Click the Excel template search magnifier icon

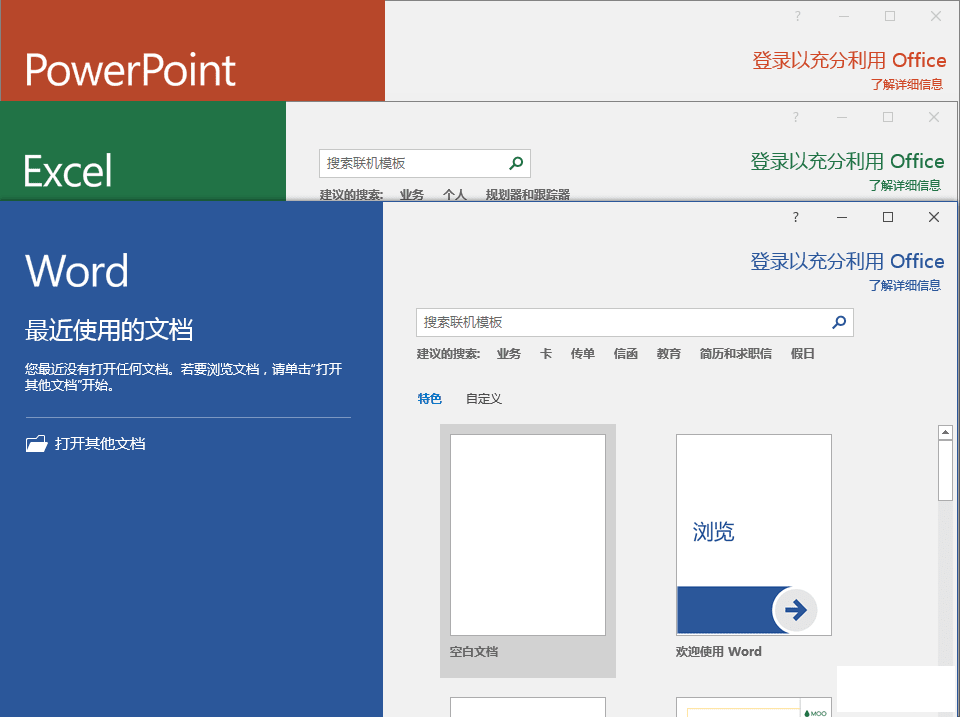[x=516, y=163]
